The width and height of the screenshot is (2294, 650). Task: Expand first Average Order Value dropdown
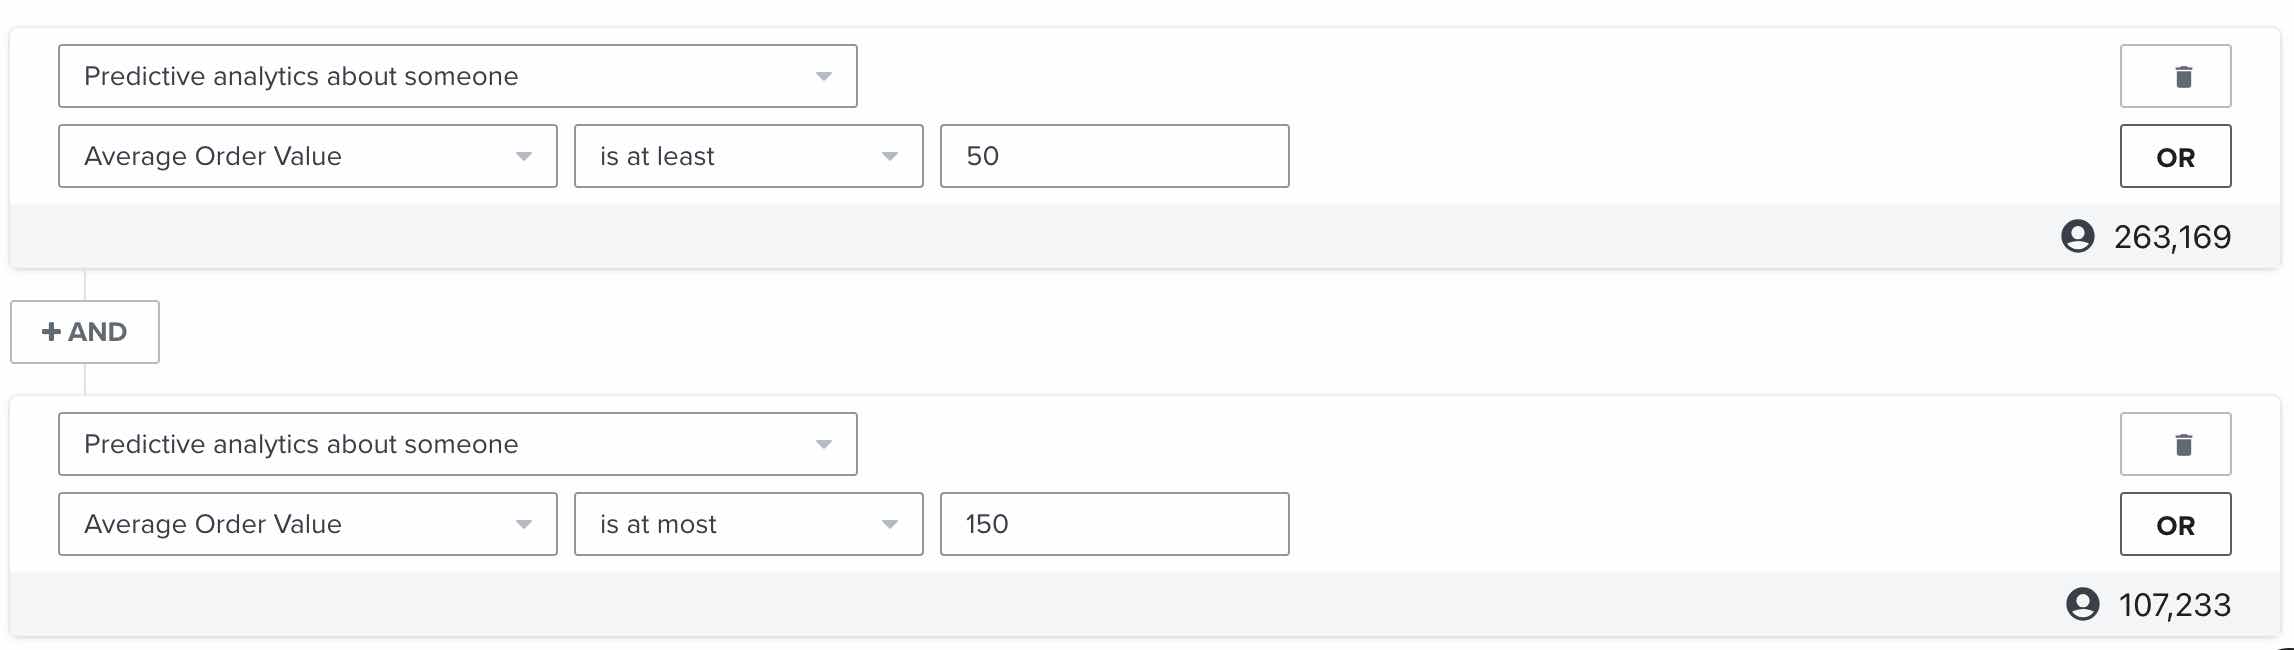tap(308, 156)
